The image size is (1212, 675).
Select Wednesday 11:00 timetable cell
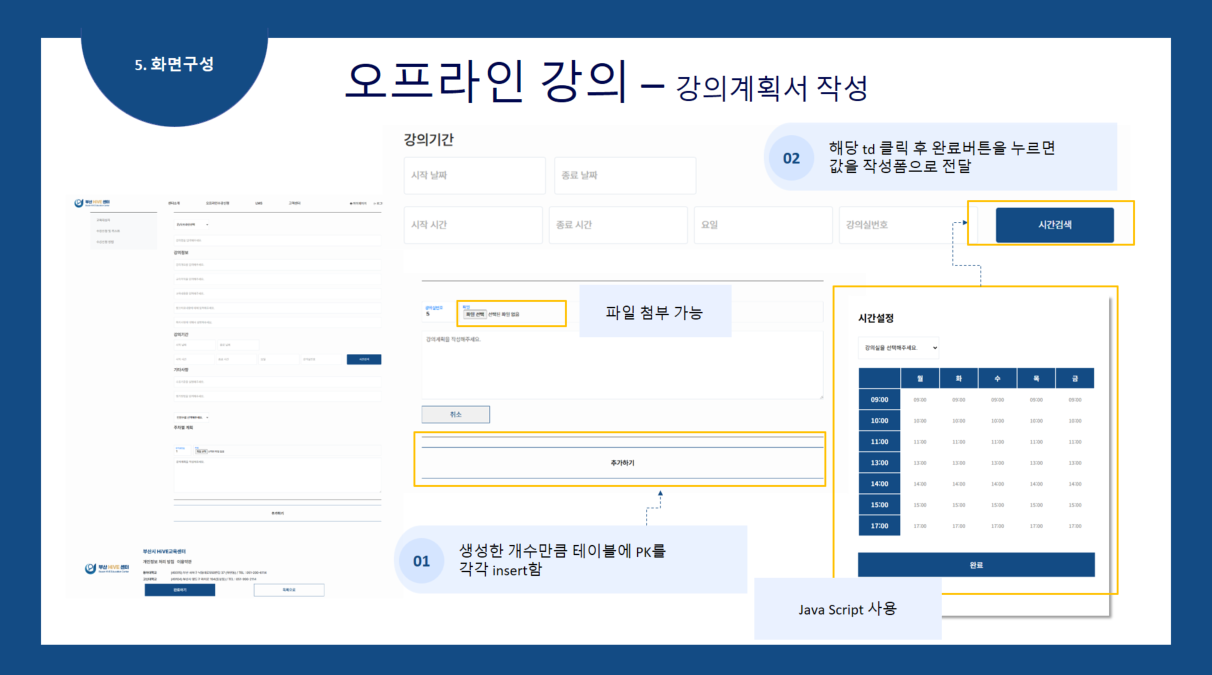tap(997, 442)
